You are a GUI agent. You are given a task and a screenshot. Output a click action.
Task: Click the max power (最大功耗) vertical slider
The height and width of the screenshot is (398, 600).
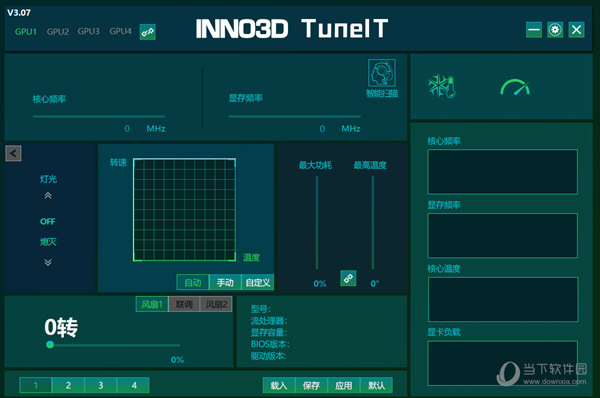[x=317, y=222]
